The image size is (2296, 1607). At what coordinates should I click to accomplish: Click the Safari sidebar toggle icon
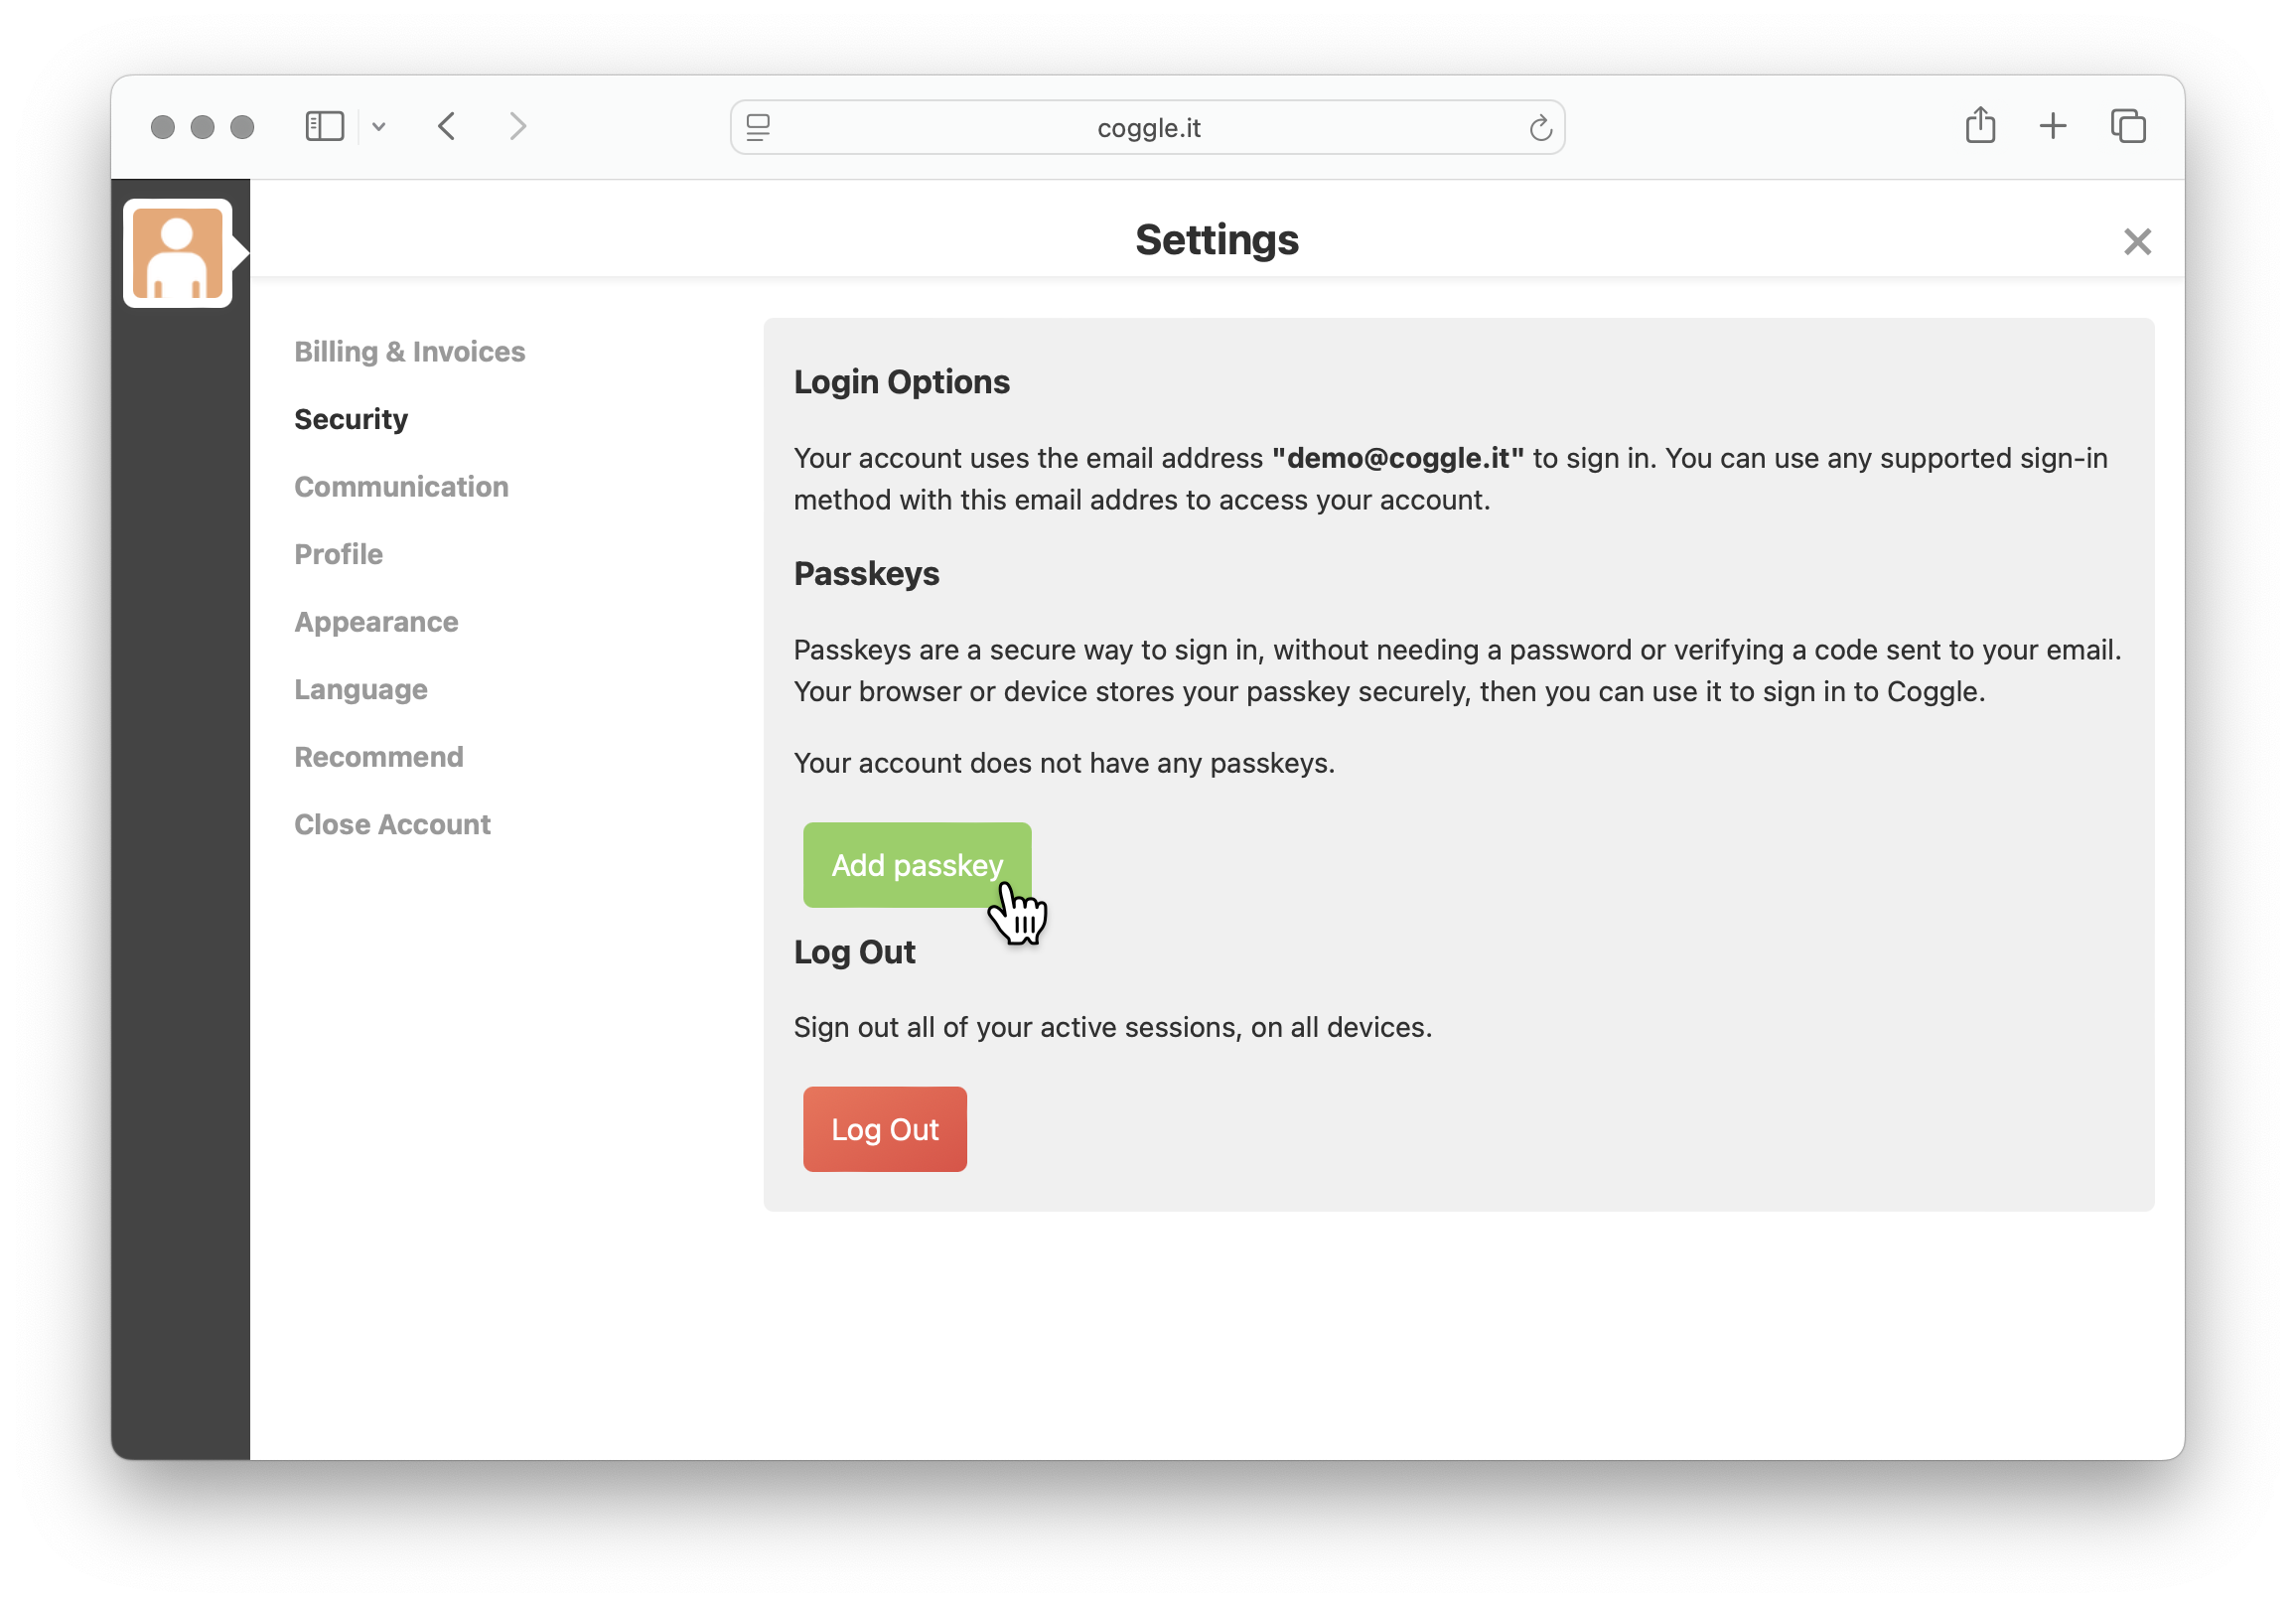coord(324,127)
